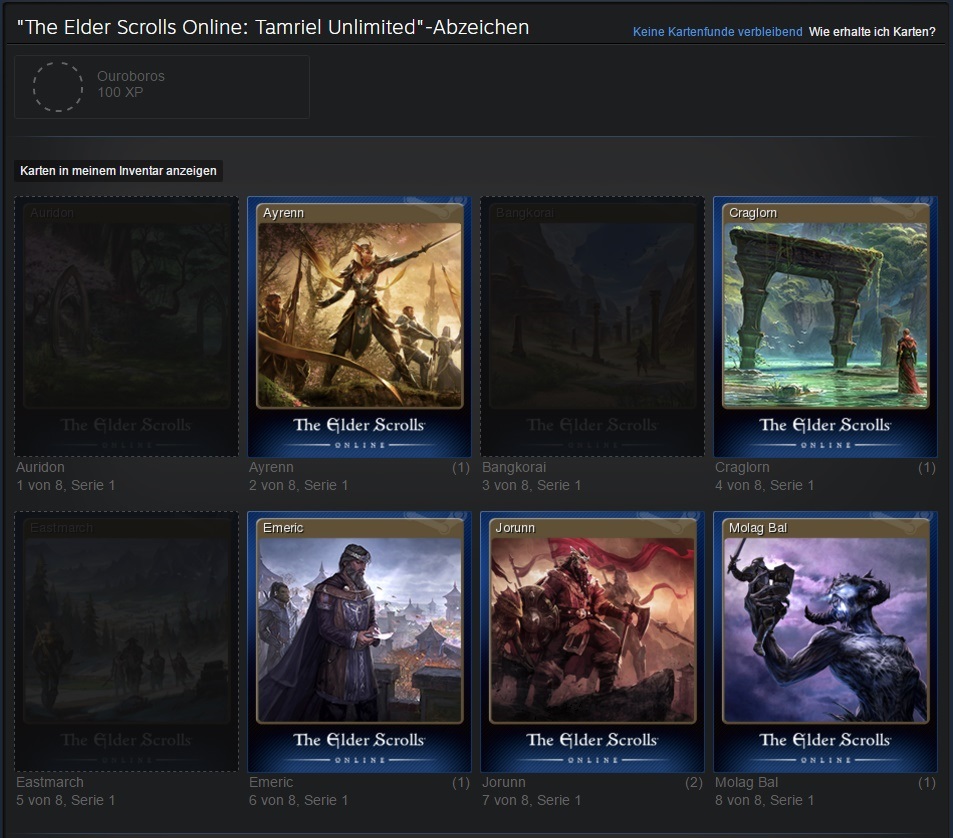This screenshot has height=838, width=953.
Task: Click the 'Ayrenn' caption below card
Action: (x=271, y=467)
